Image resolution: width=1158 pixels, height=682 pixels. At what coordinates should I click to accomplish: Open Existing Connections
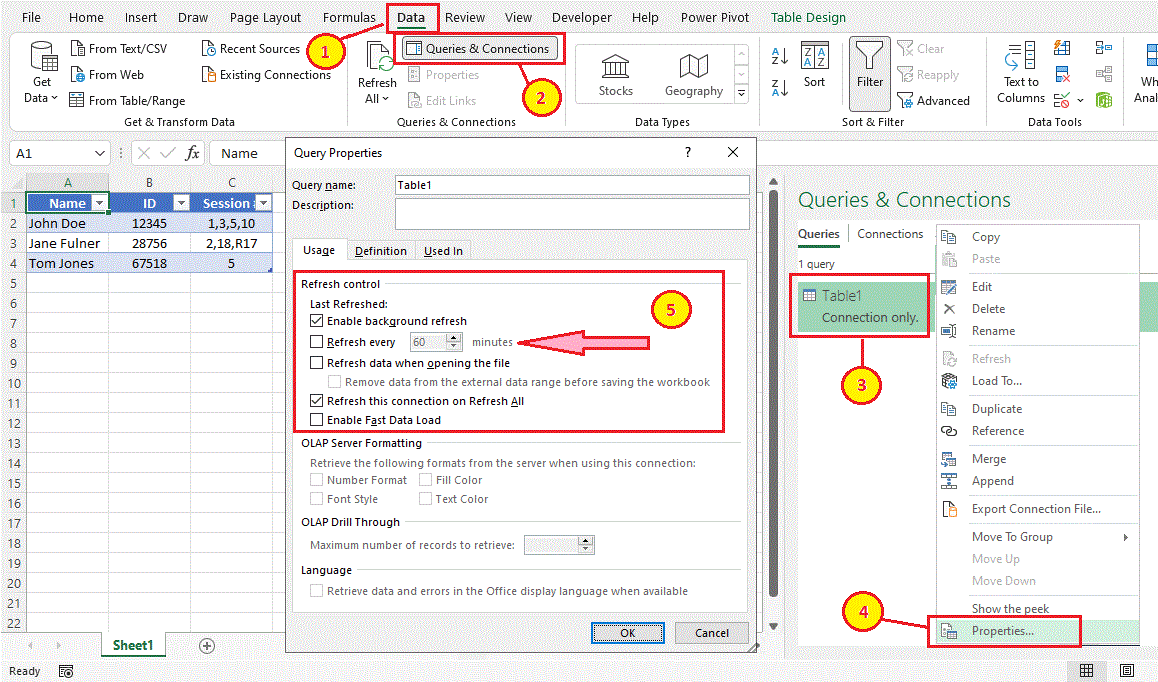pyautogui.click(x=266, y=75)
